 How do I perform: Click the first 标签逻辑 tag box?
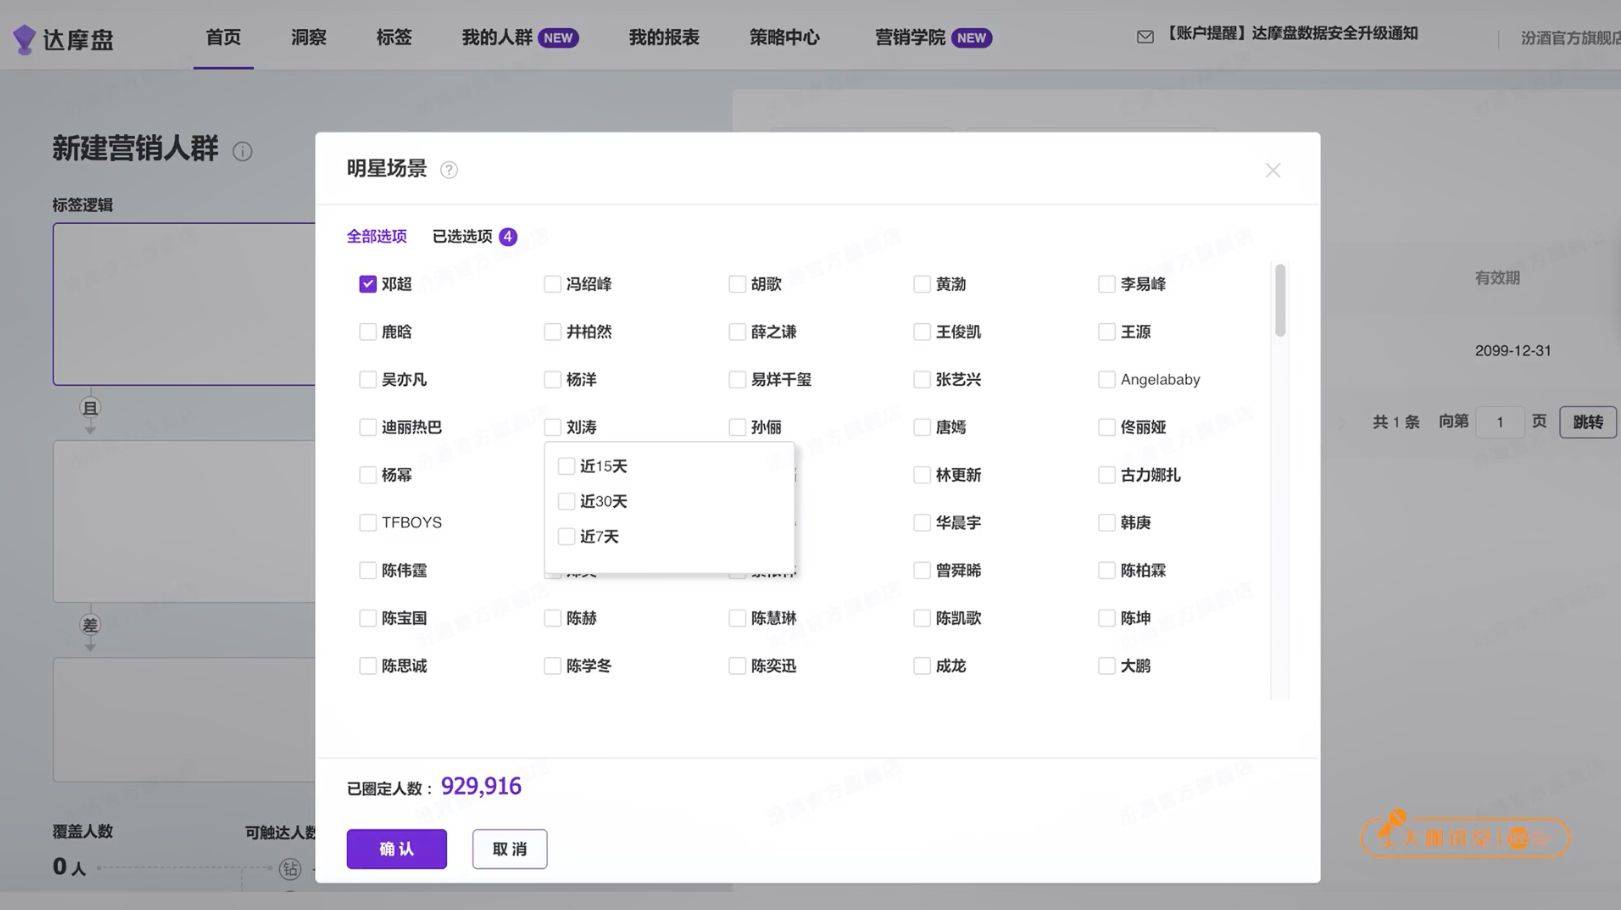pyautogui.click(x=185, y=304)
